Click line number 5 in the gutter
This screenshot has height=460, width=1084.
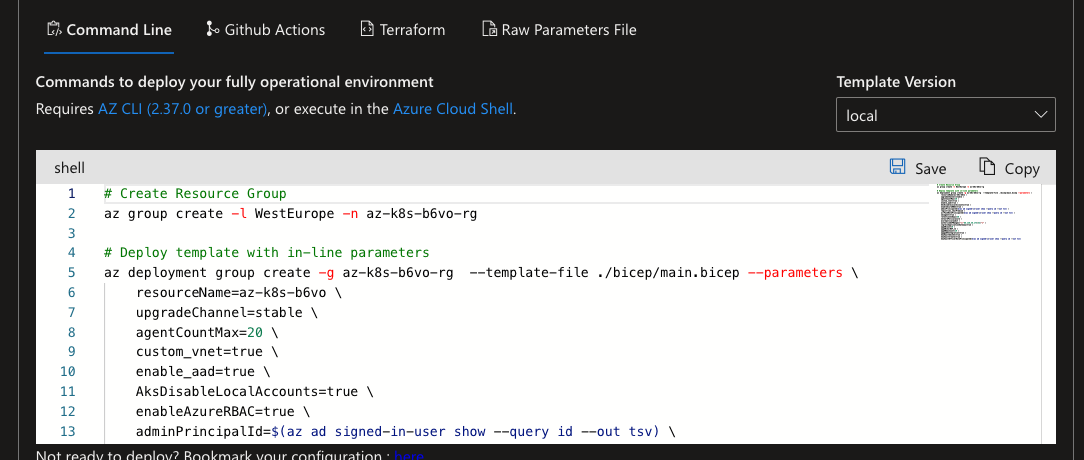tap(71, 273)
